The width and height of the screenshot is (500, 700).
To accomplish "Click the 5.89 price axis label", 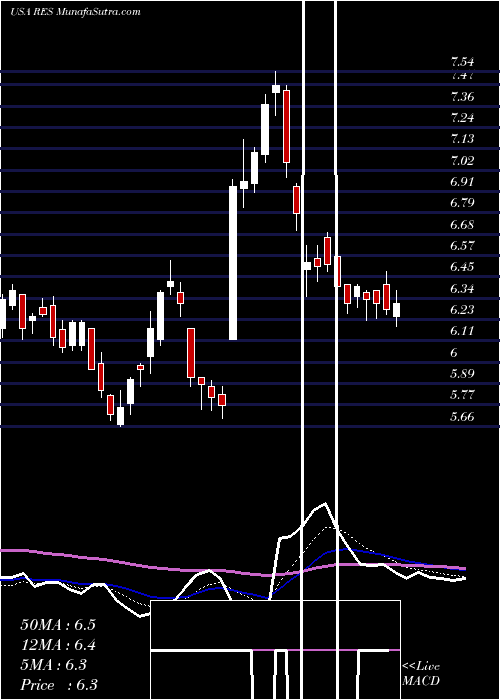I will point(462,374).
